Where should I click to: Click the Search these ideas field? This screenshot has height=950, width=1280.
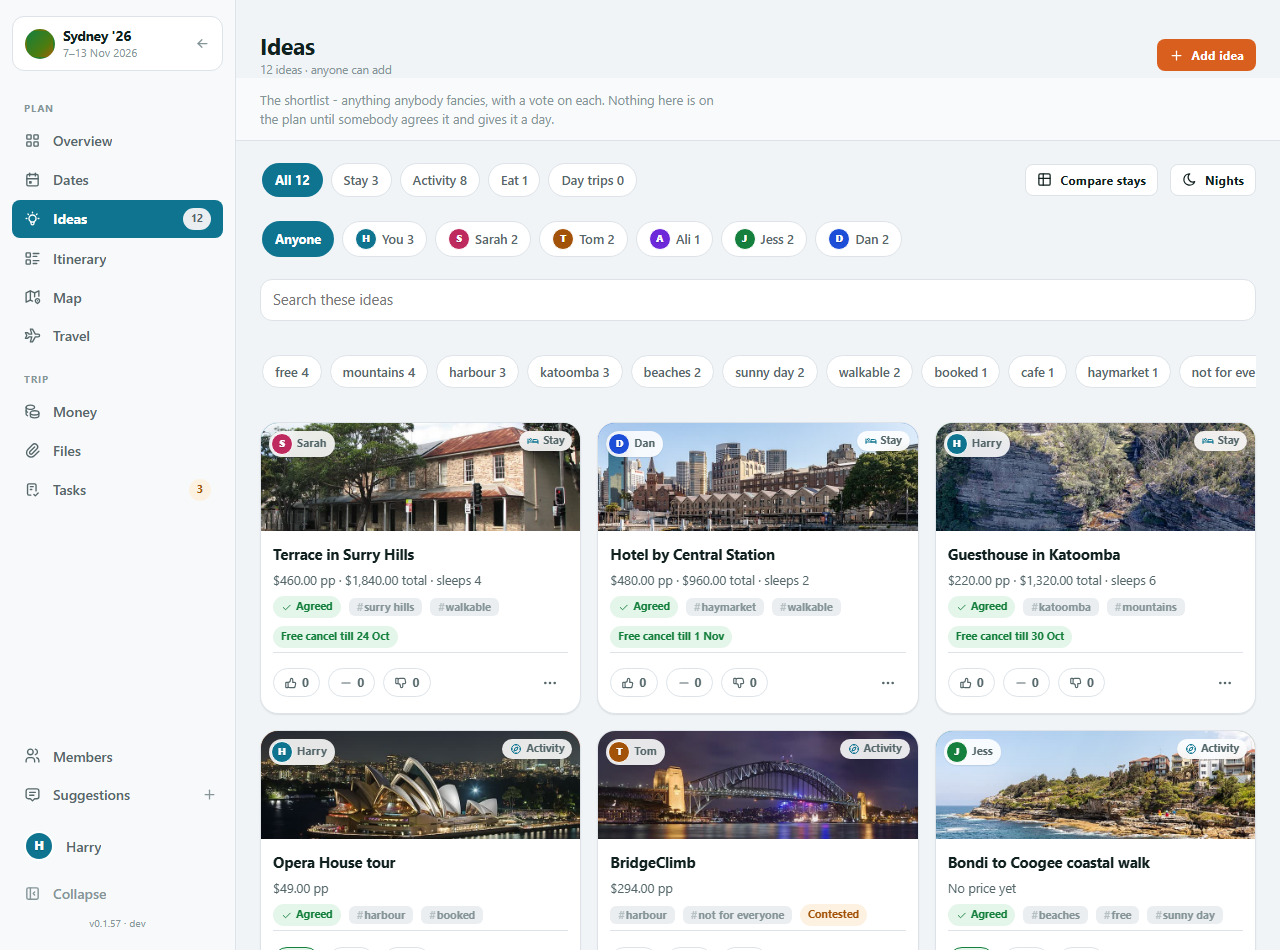point(758,300)
